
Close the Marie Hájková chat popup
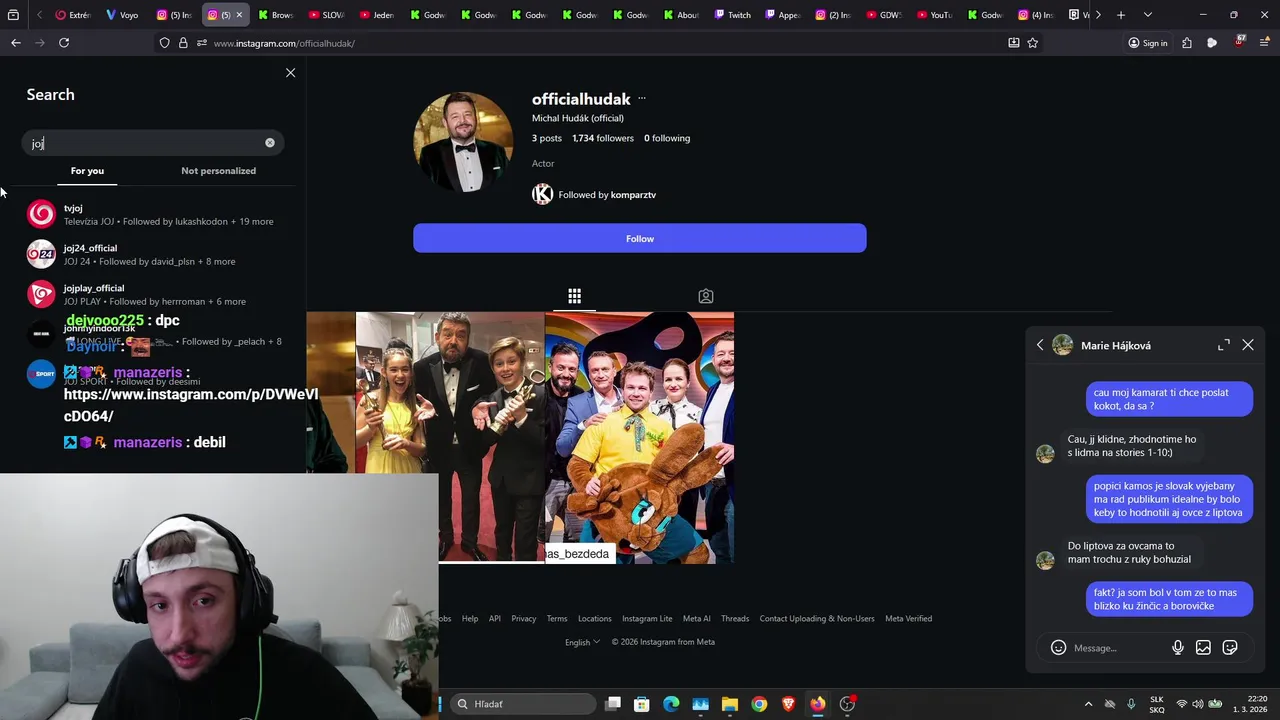point(1248,345)
